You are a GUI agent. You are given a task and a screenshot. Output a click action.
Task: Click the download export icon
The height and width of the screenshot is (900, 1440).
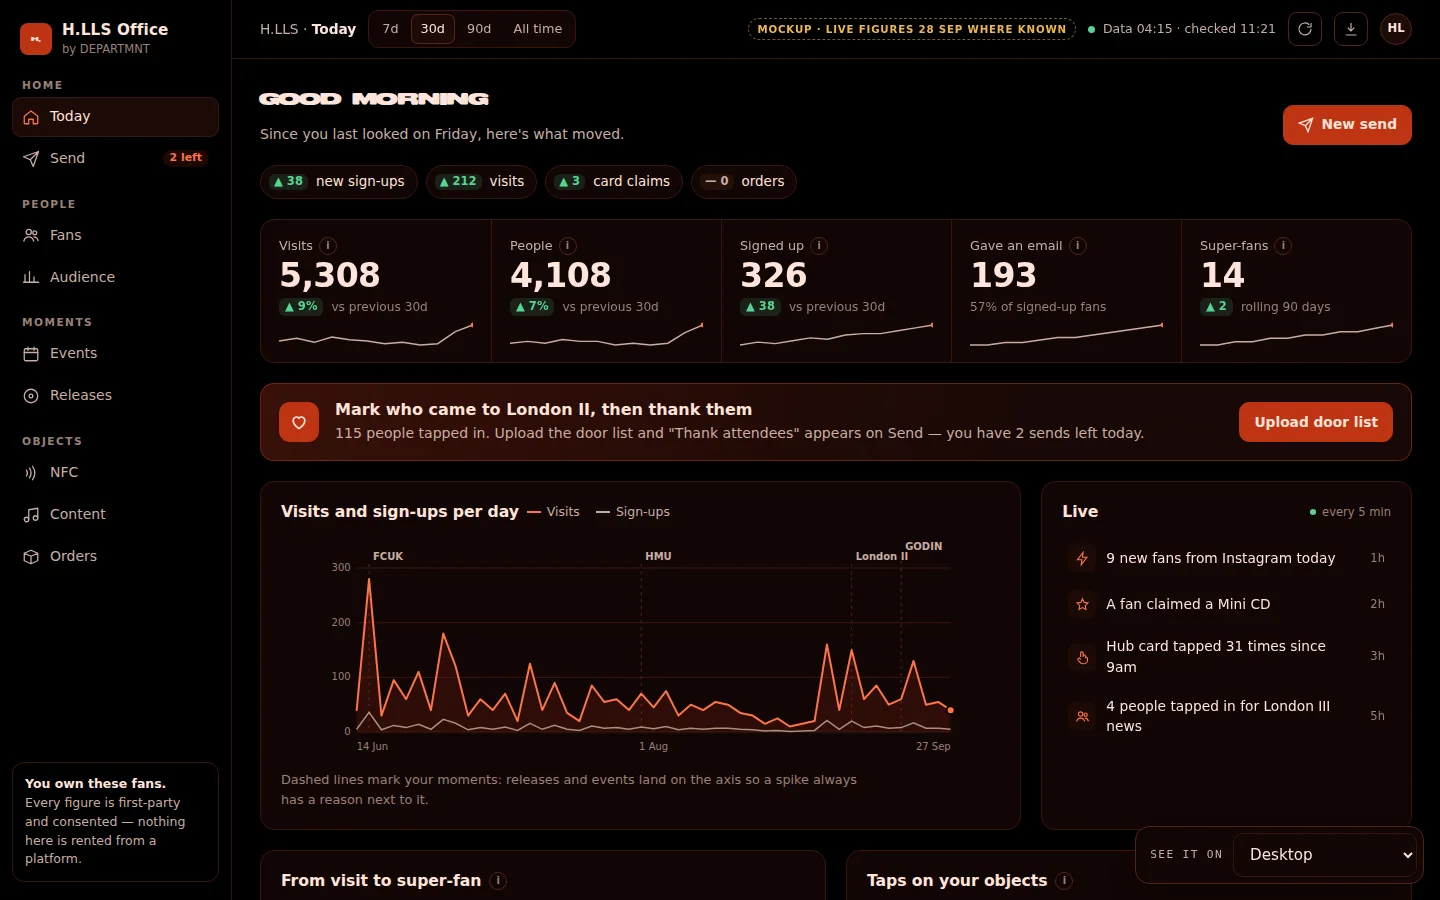pyautogui.click(x=1351, y=29)
